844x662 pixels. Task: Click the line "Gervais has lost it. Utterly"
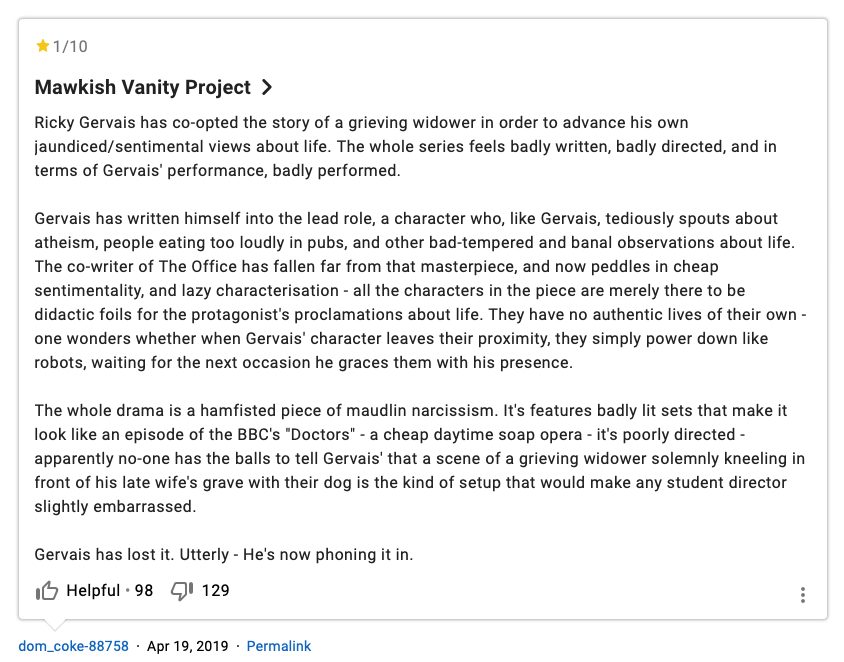tap(223, 554)
